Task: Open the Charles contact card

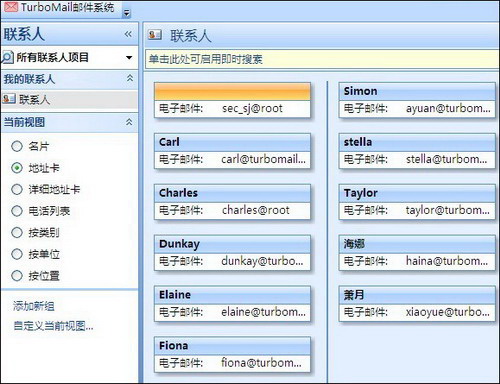Action: click(x=232, y=202)
